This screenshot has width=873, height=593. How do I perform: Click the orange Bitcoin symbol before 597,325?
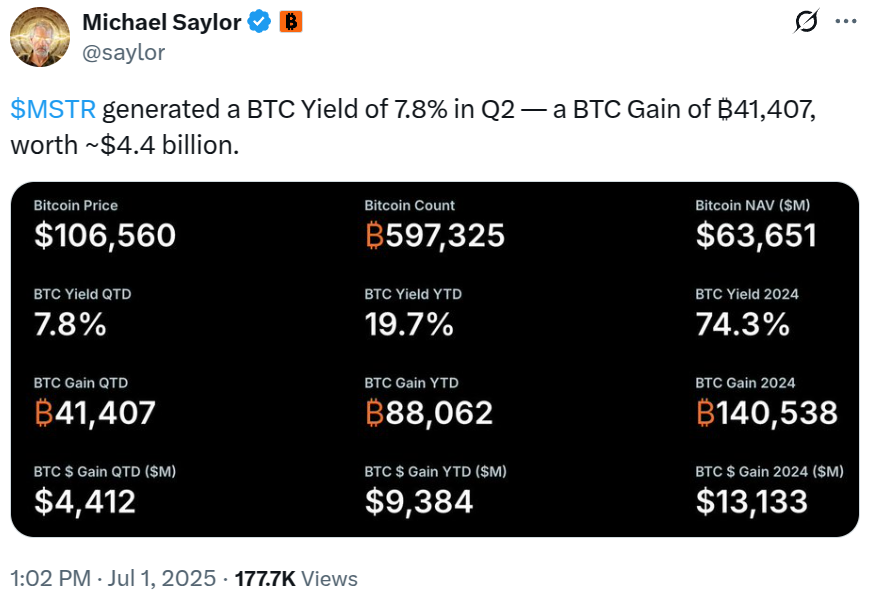[x=374, y=235]
